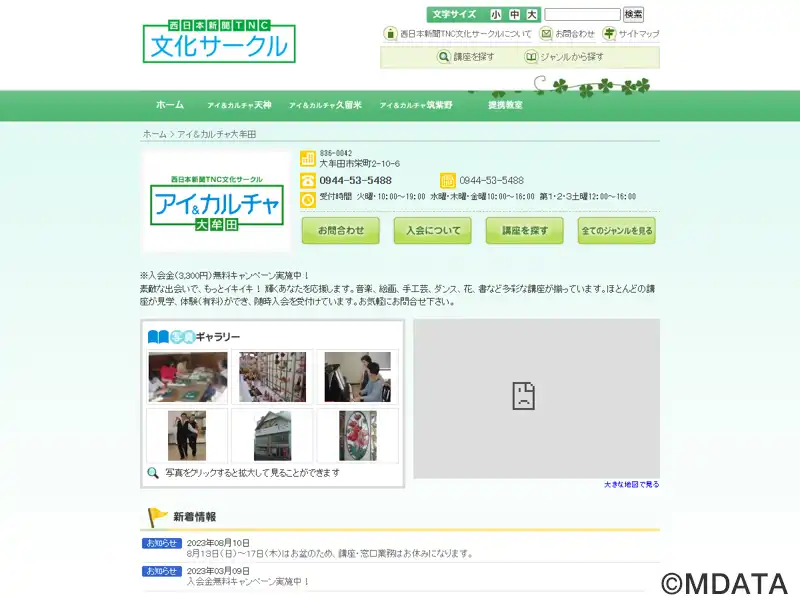Image resolution: width=800 pixels, height=600 pixels.
Task: Open the アイ&カルチャ久留米 navigation tab
Action: 325,105
